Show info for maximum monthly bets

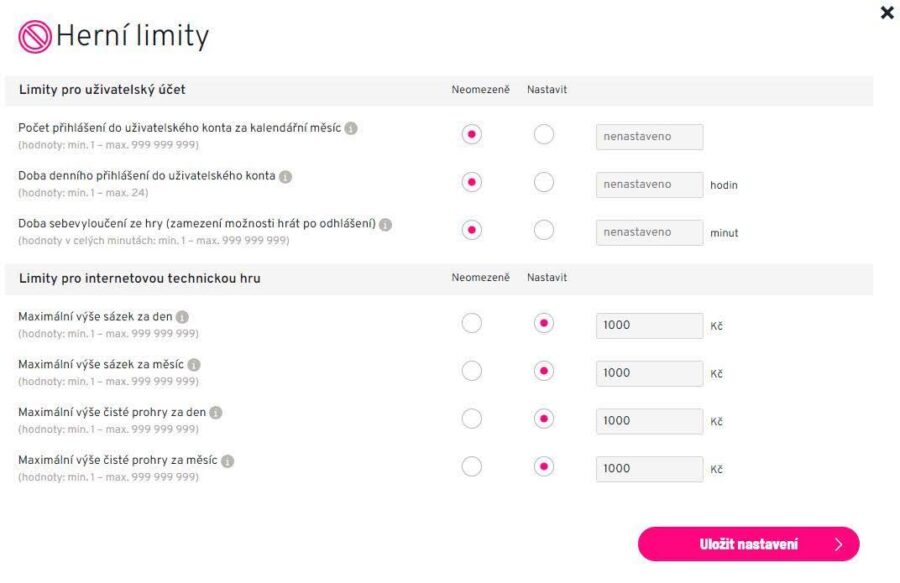point(194,365)
